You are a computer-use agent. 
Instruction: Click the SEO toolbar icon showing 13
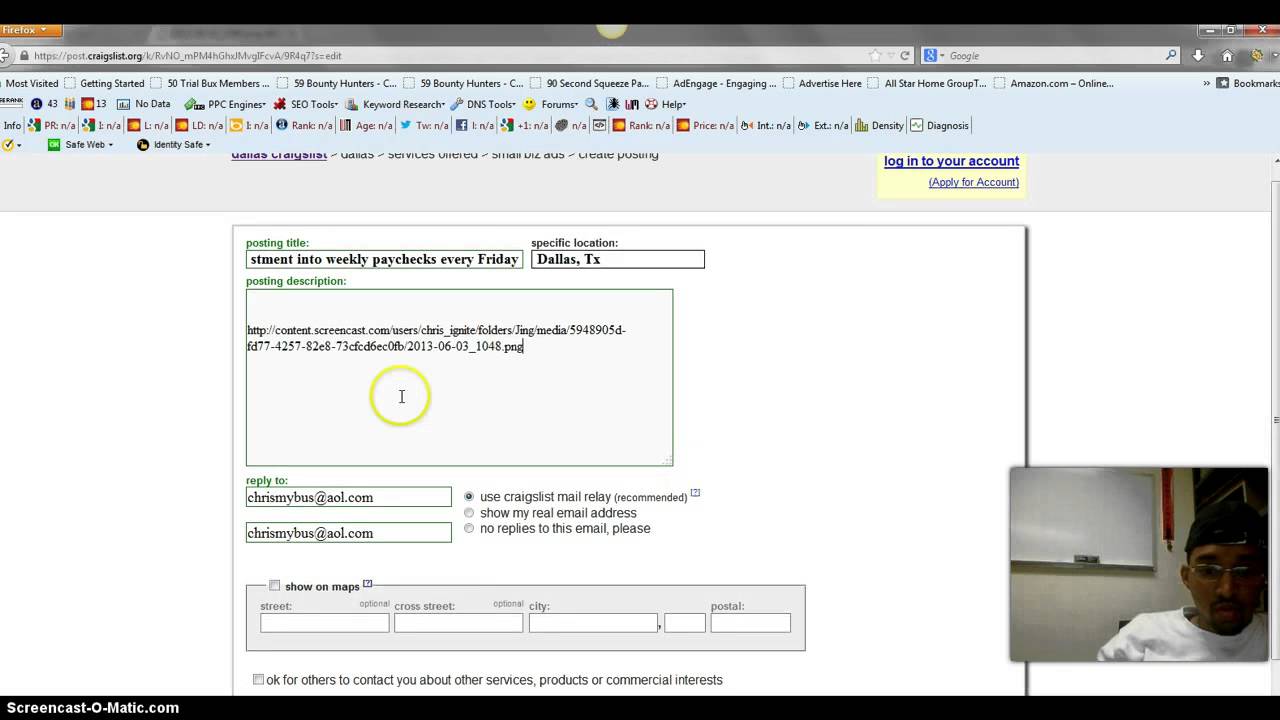[x=94, y=104]
